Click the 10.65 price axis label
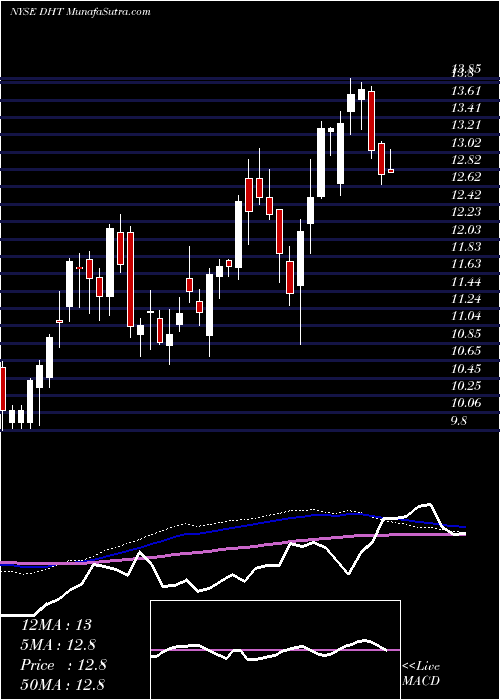Image resolution: width=500 pixels, height=700 pixels. point(466,351)
